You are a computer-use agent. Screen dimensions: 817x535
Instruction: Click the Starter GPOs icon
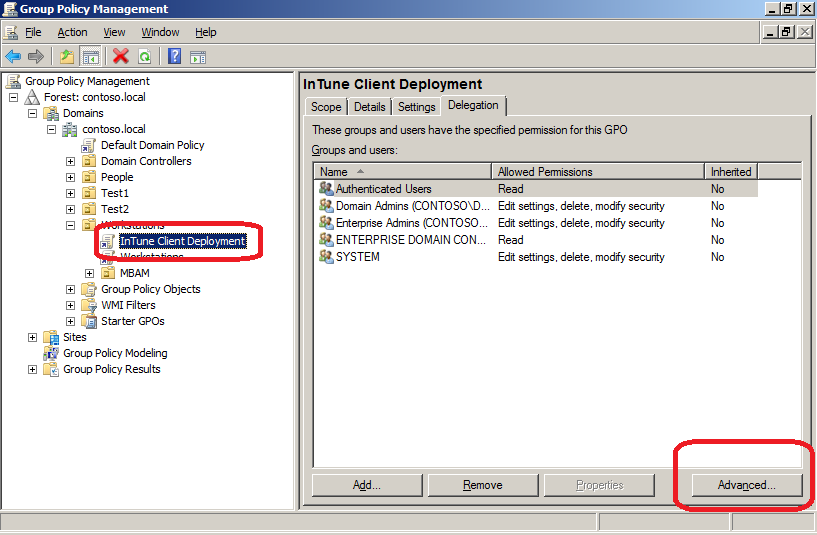coord(89,321)
